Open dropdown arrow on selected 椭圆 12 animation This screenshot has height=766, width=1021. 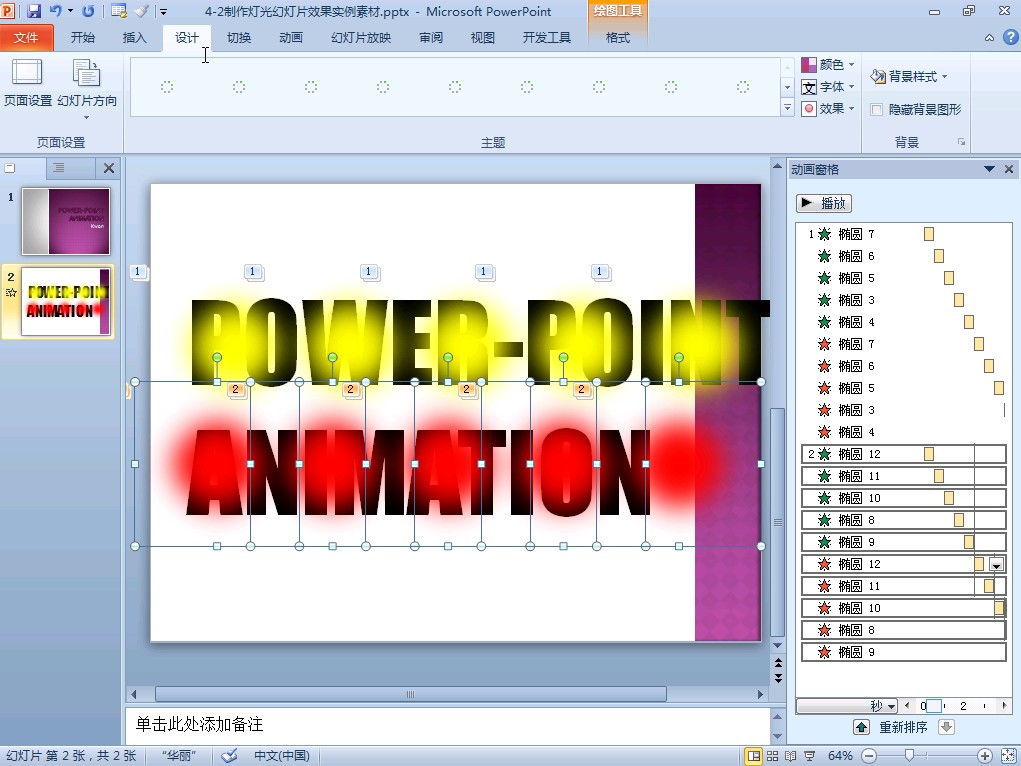click(996, 565)
